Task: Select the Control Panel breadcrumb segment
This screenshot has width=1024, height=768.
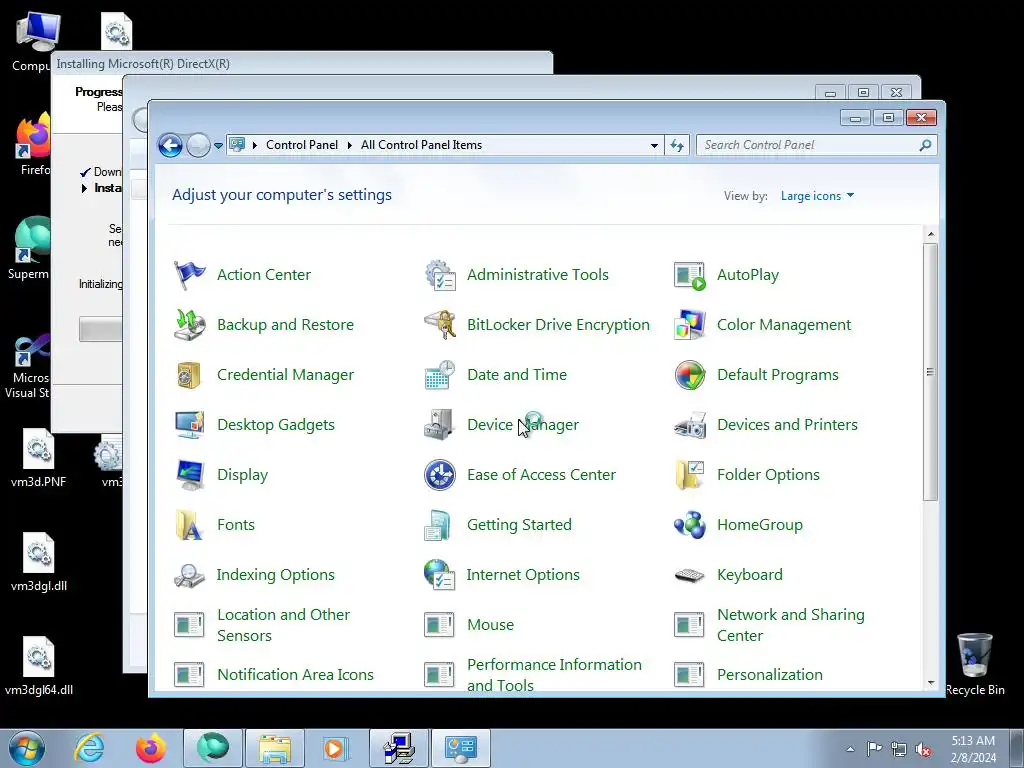Action: [x=302, y=145]
